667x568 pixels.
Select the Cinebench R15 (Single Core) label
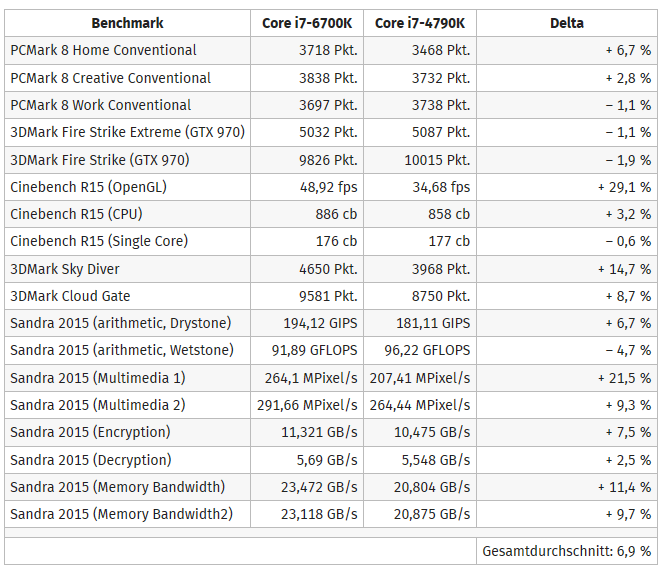tap(99, 241)
